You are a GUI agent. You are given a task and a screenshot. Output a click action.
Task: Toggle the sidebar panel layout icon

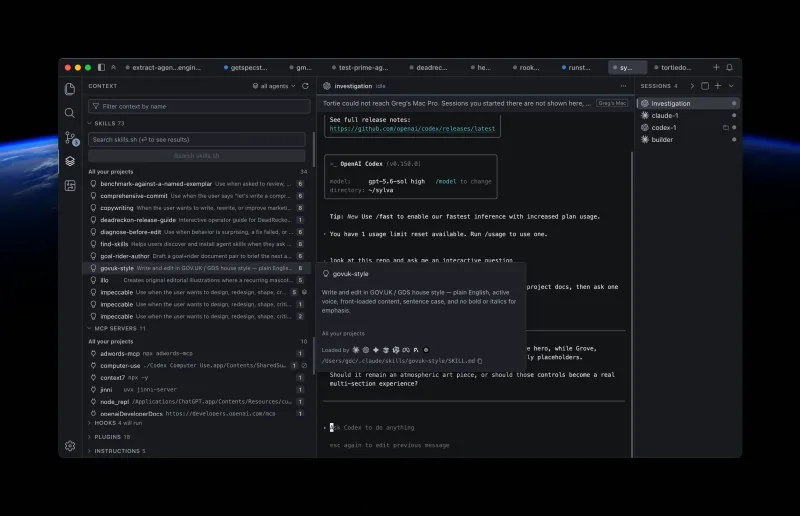(x=101, y=67)
